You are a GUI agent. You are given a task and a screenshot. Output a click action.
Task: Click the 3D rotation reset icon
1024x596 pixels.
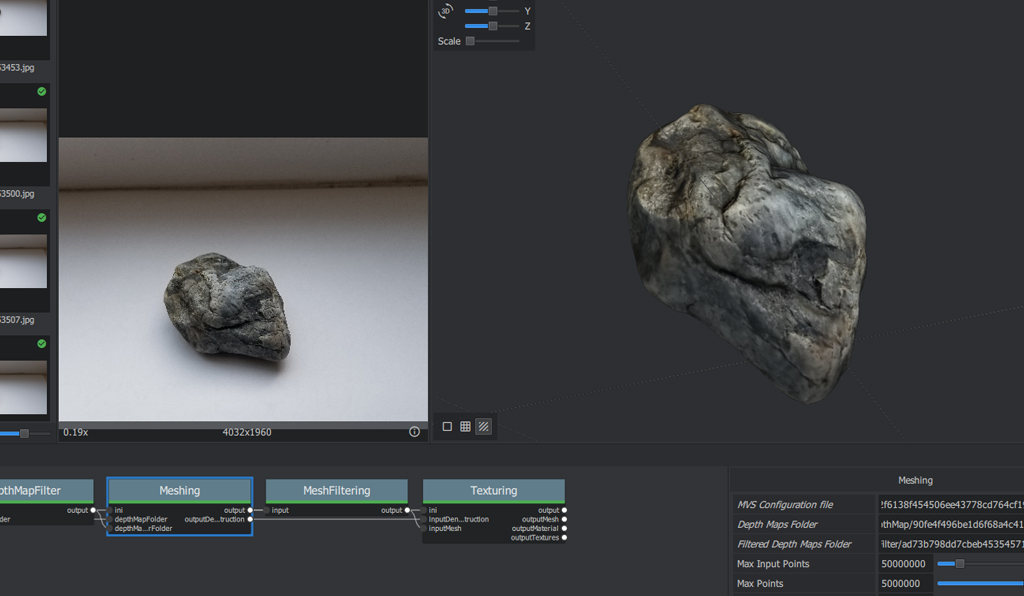pos(446,11)
